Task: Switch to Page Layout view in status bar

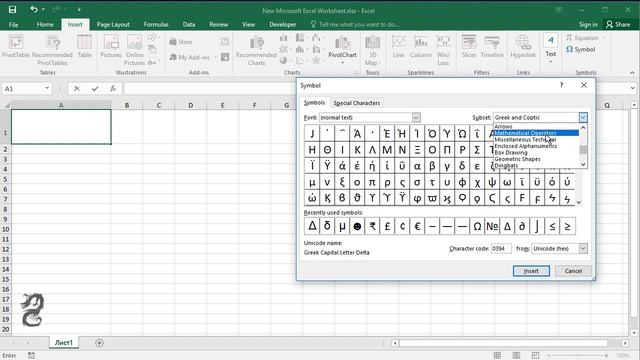Action: 516,356
